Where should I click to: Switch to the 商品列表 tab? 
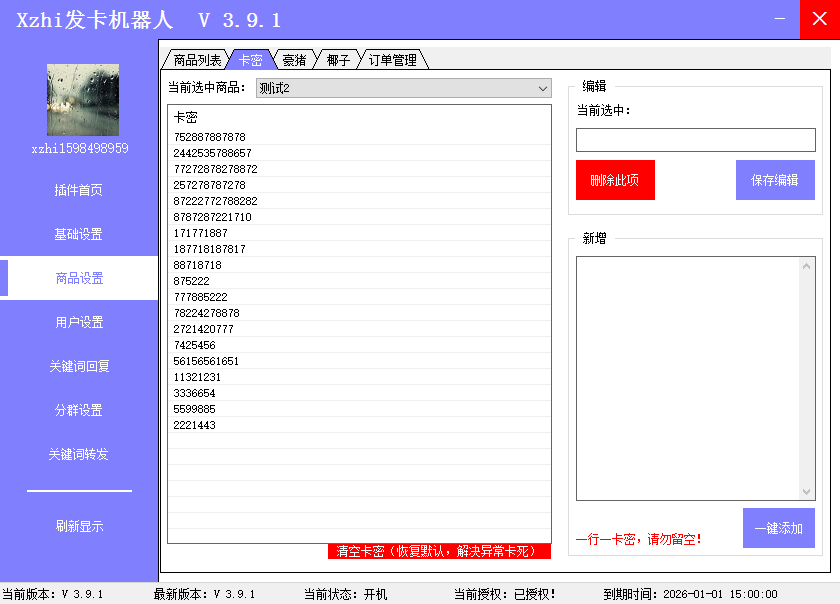point(197,60)
